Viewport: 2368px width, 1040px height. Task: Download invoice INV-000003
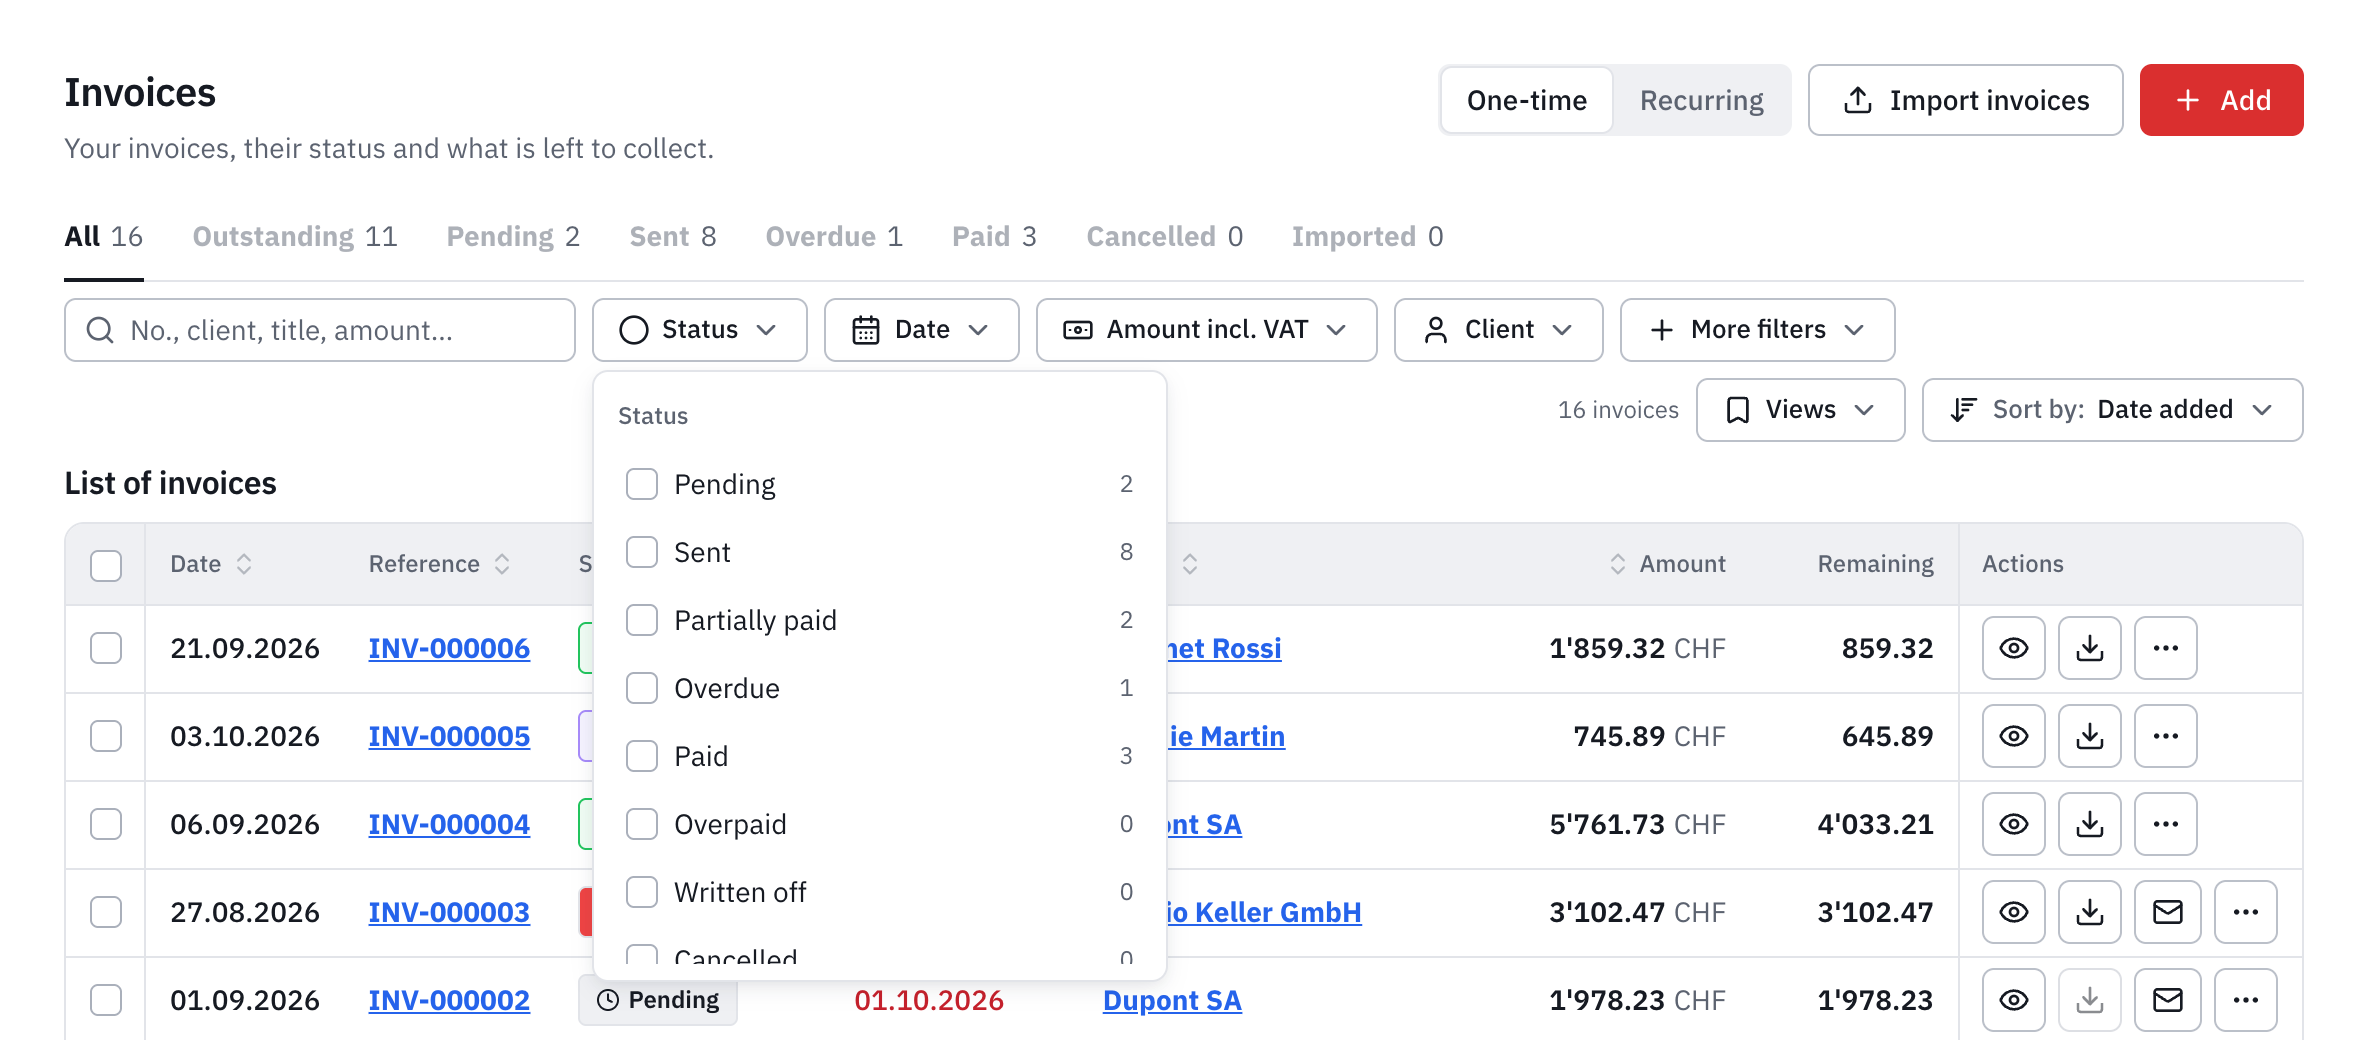coord(2089,912)
